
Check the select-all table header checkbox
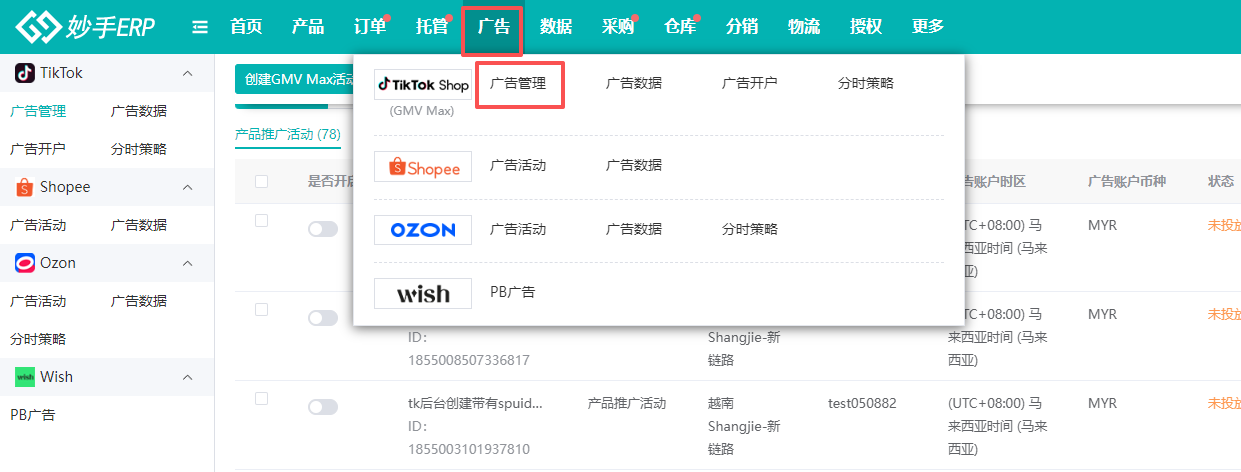tap(262, 181)
